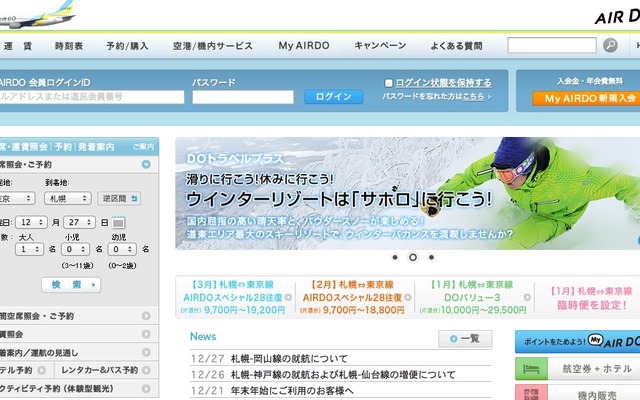Screen dimensions: 640x400
Task: Open the day 27 dropdown
Action: 79,222
